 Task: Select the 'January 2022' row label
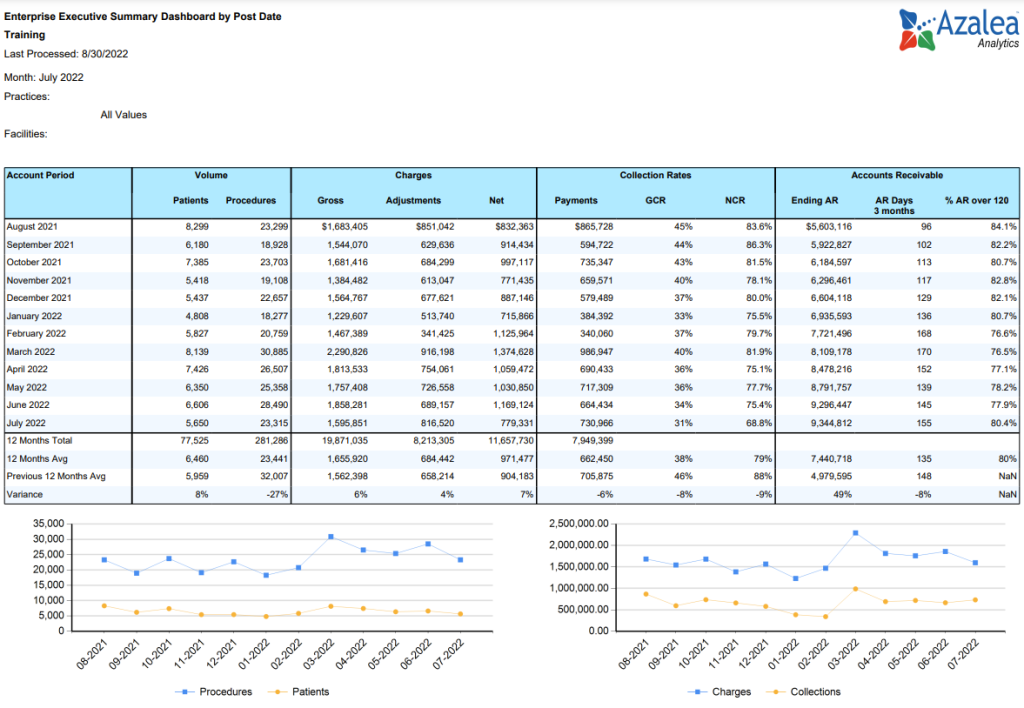[x=34, y=316]
